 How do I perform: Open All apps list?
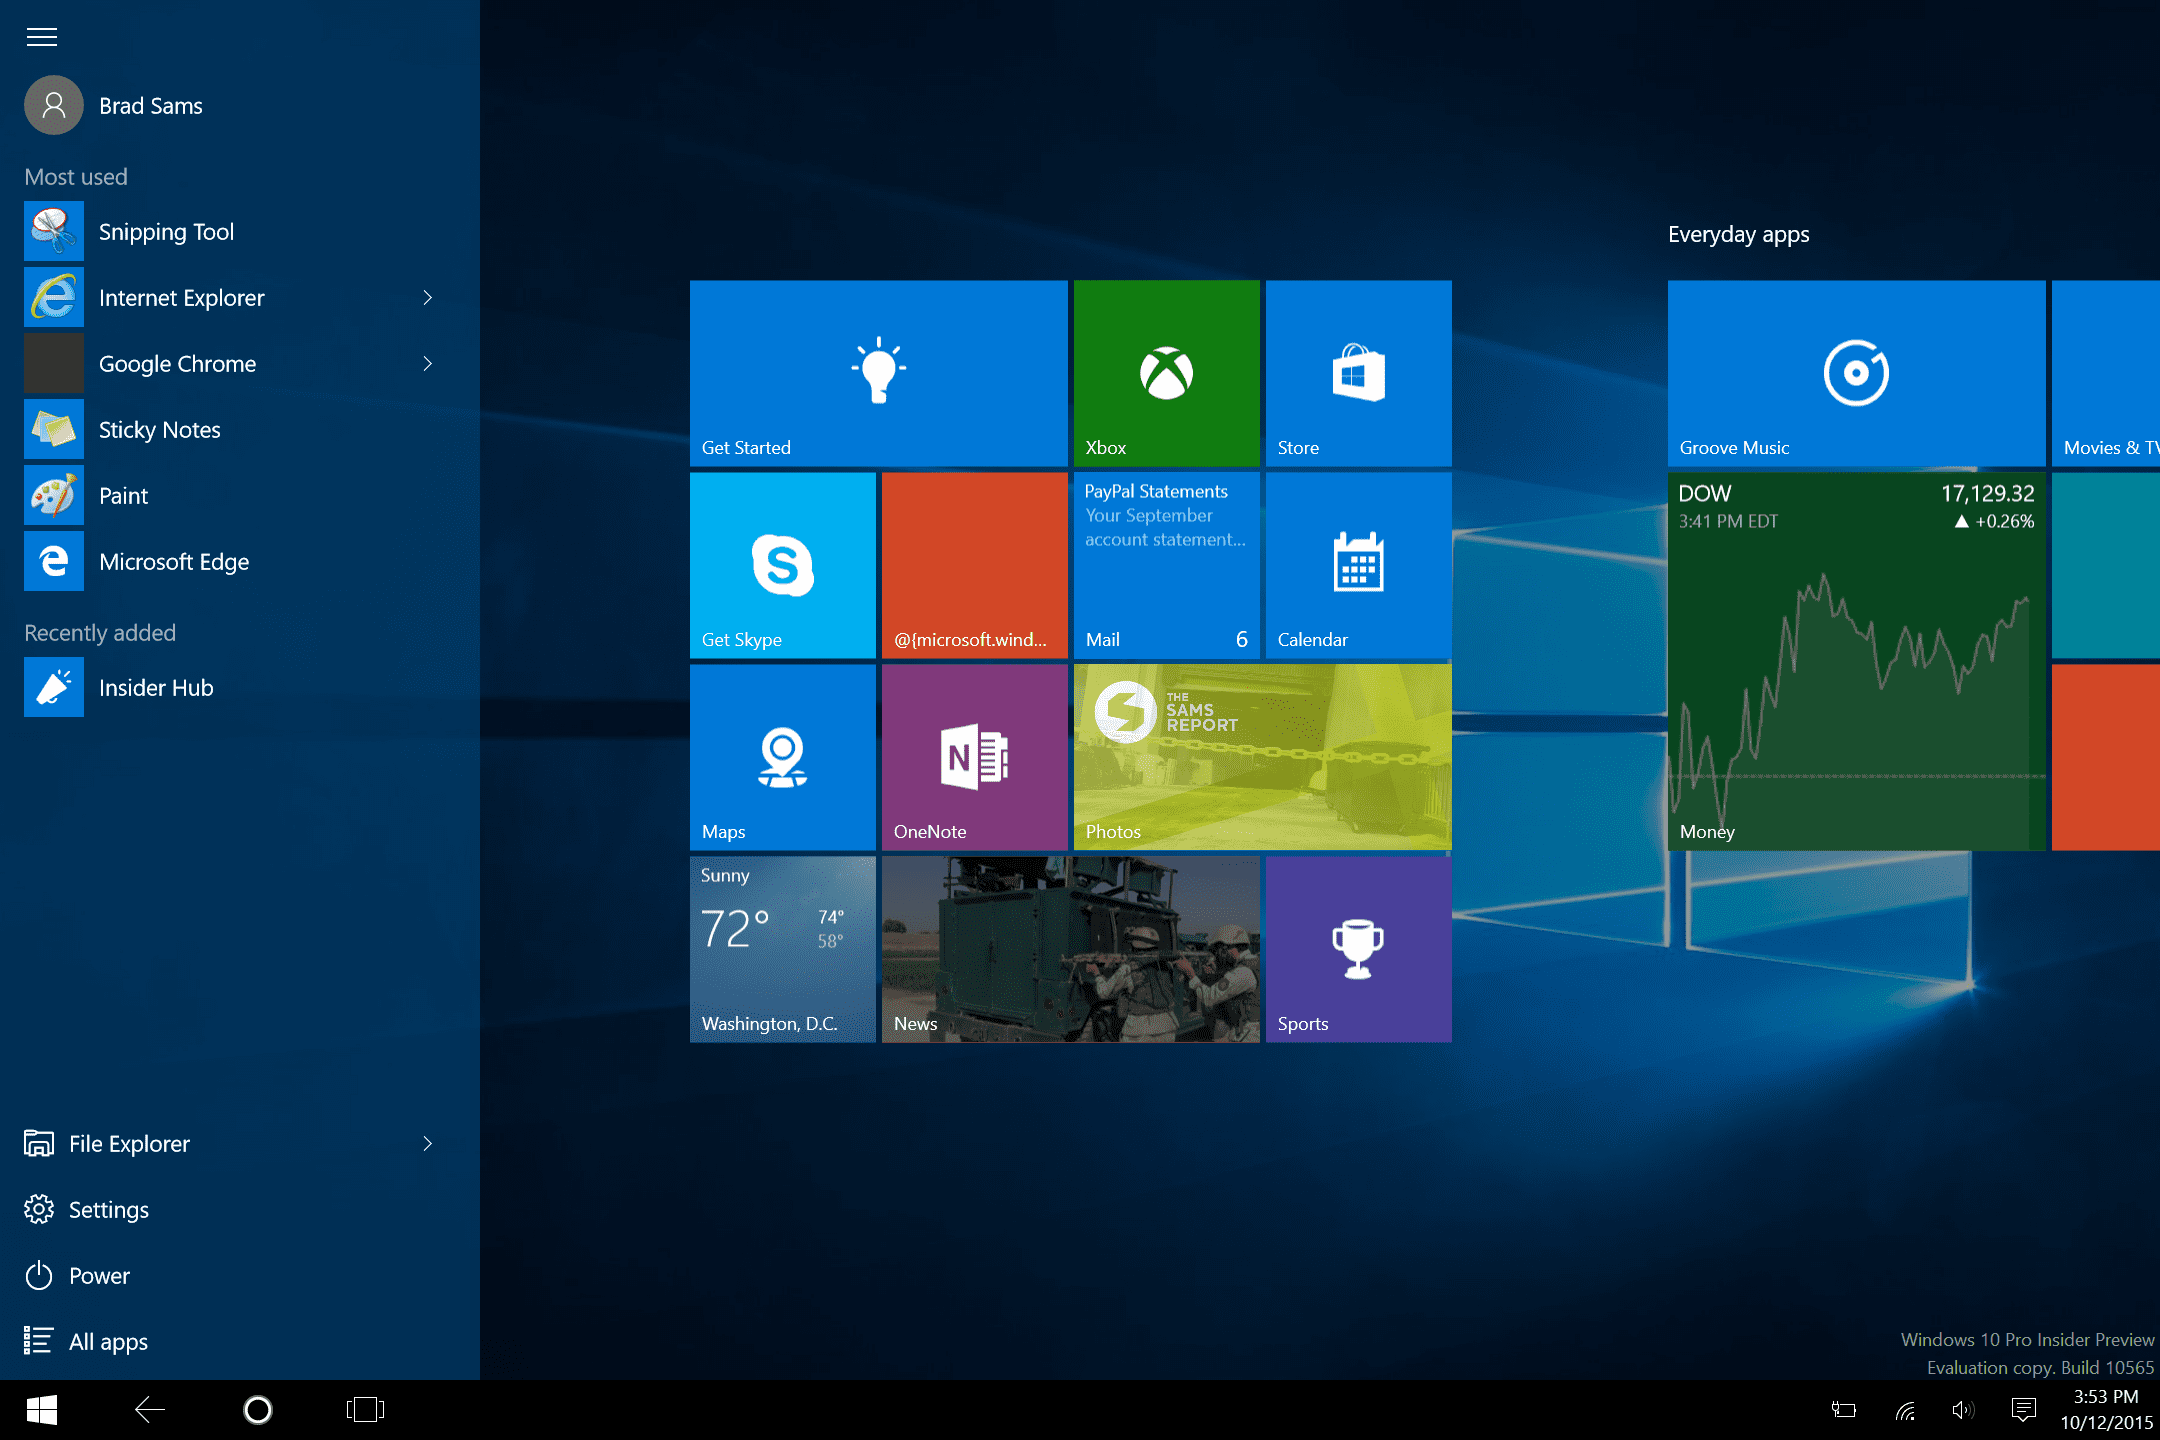[x=107, y=1342]
